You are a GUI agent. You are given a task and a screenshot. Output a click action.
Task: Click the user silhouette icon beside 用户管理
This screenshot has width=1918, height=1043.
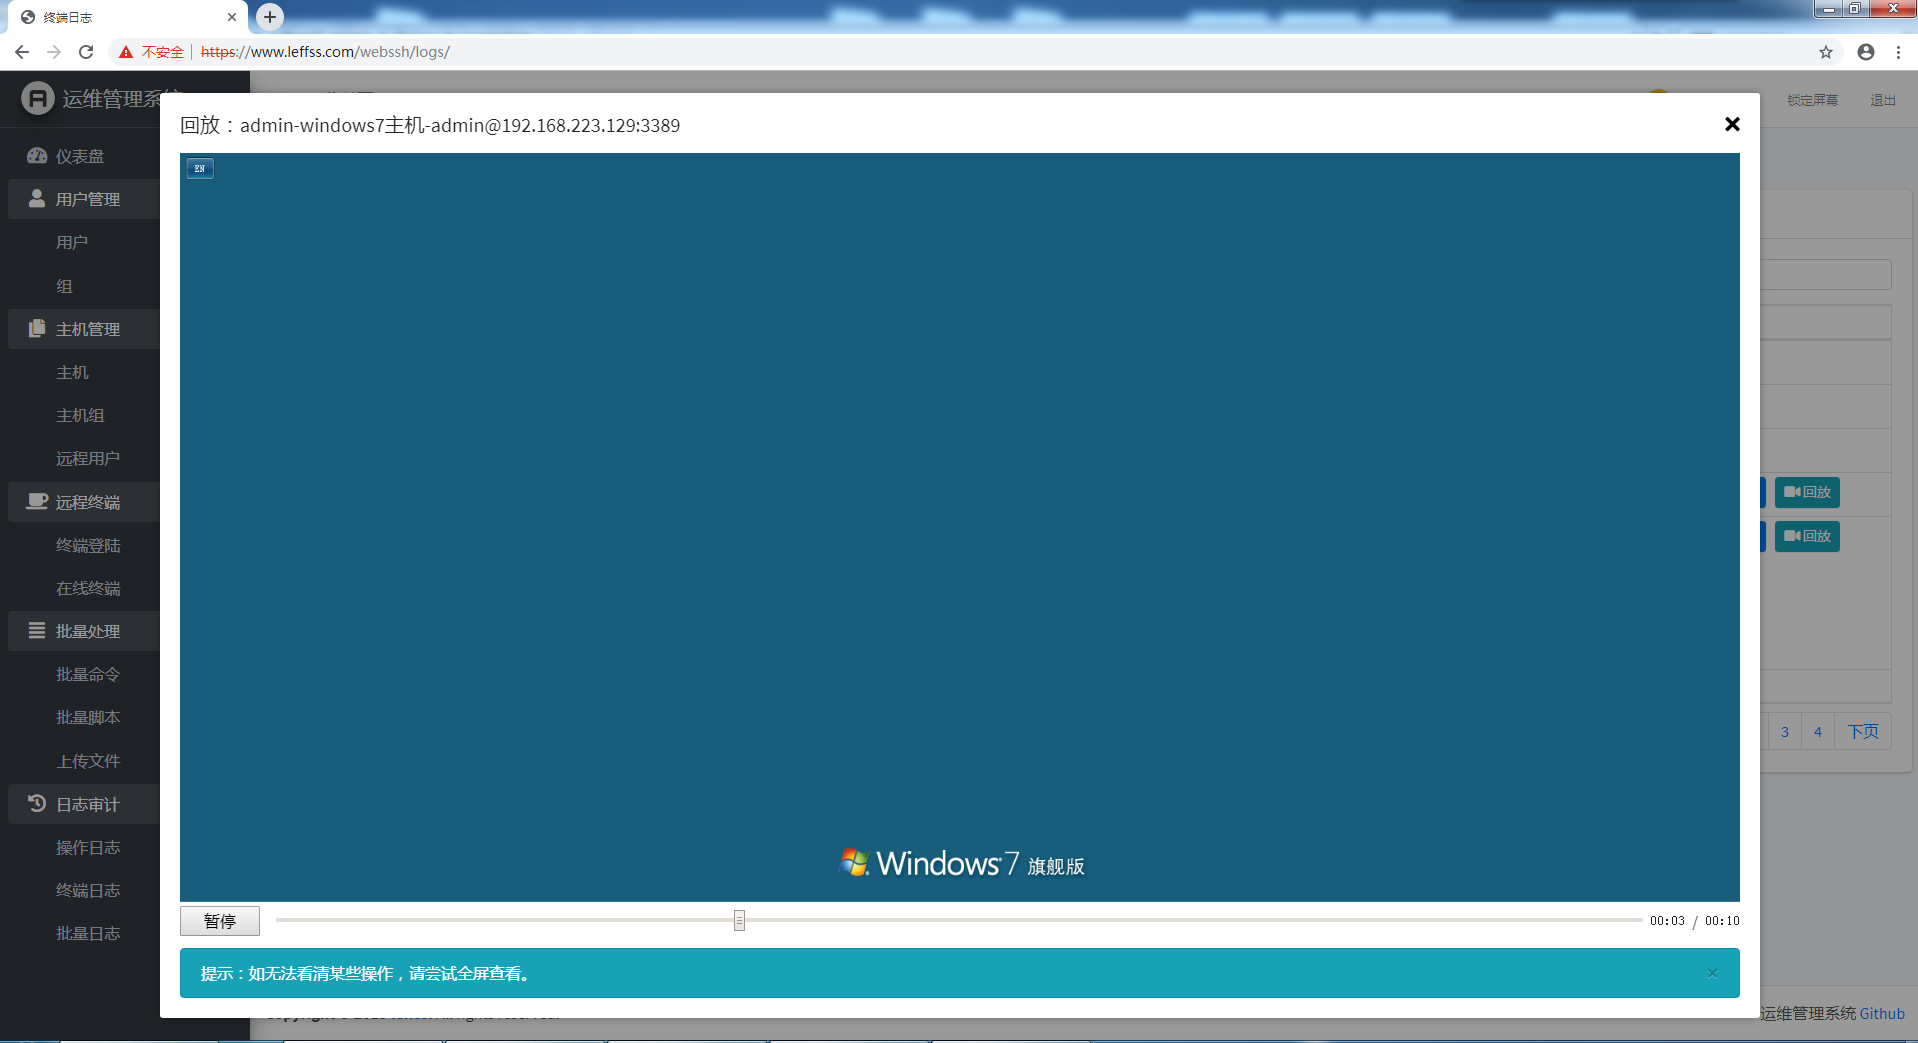[x=37, y=198]
